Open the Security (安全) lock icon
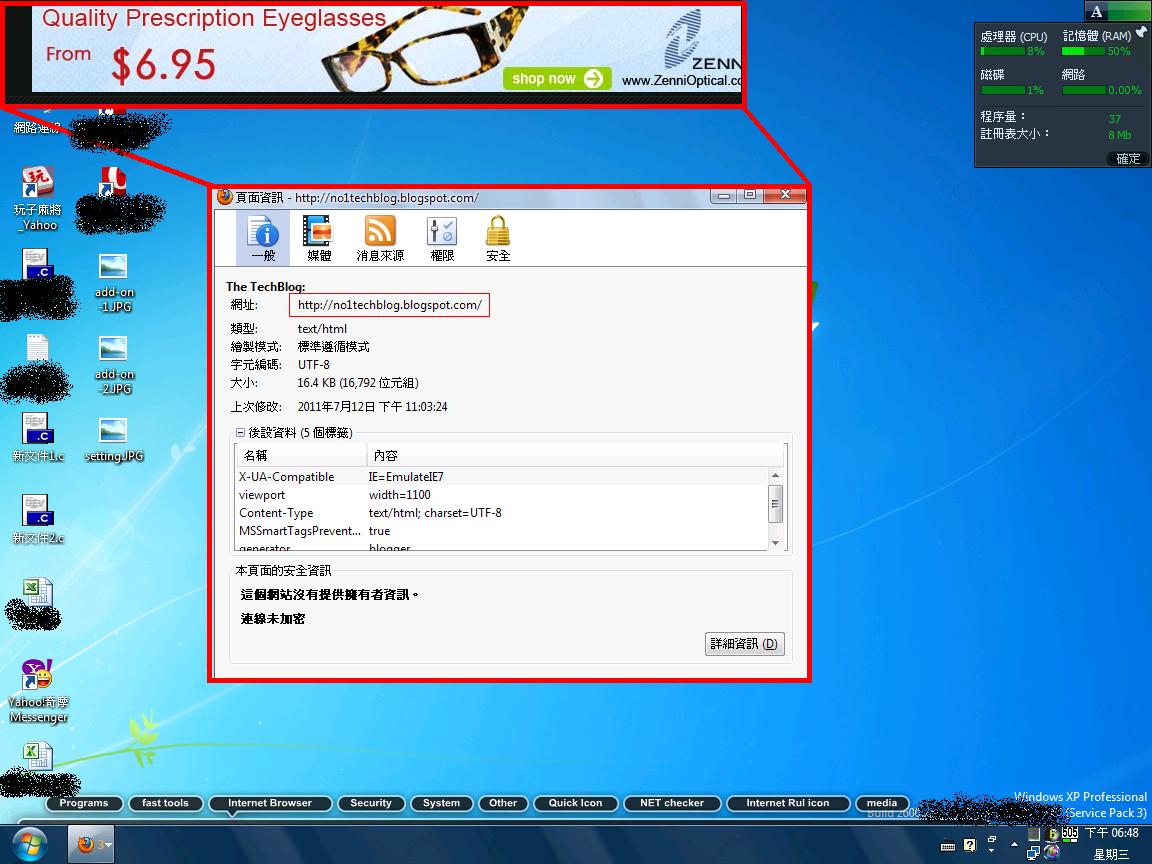Image resolution: width=1152 pixels, height=864 pixels. click(x=497, y=239)
